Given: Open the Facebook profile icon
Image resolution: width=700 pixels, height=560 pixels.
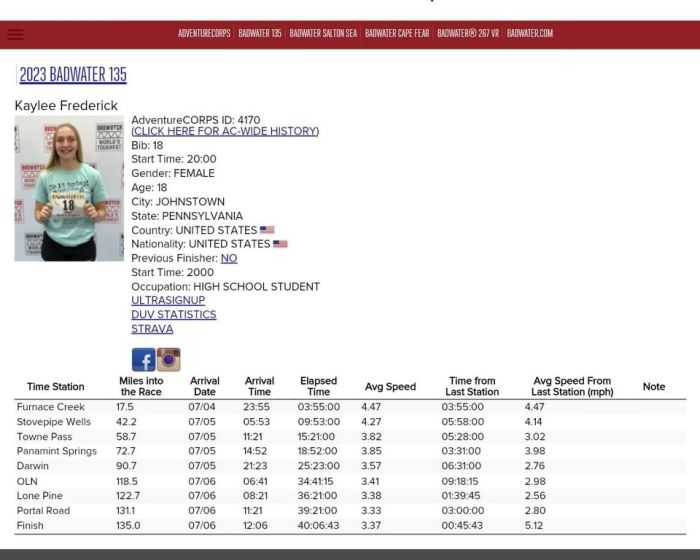Looking at the screenshot, I should tap(143, 360).
